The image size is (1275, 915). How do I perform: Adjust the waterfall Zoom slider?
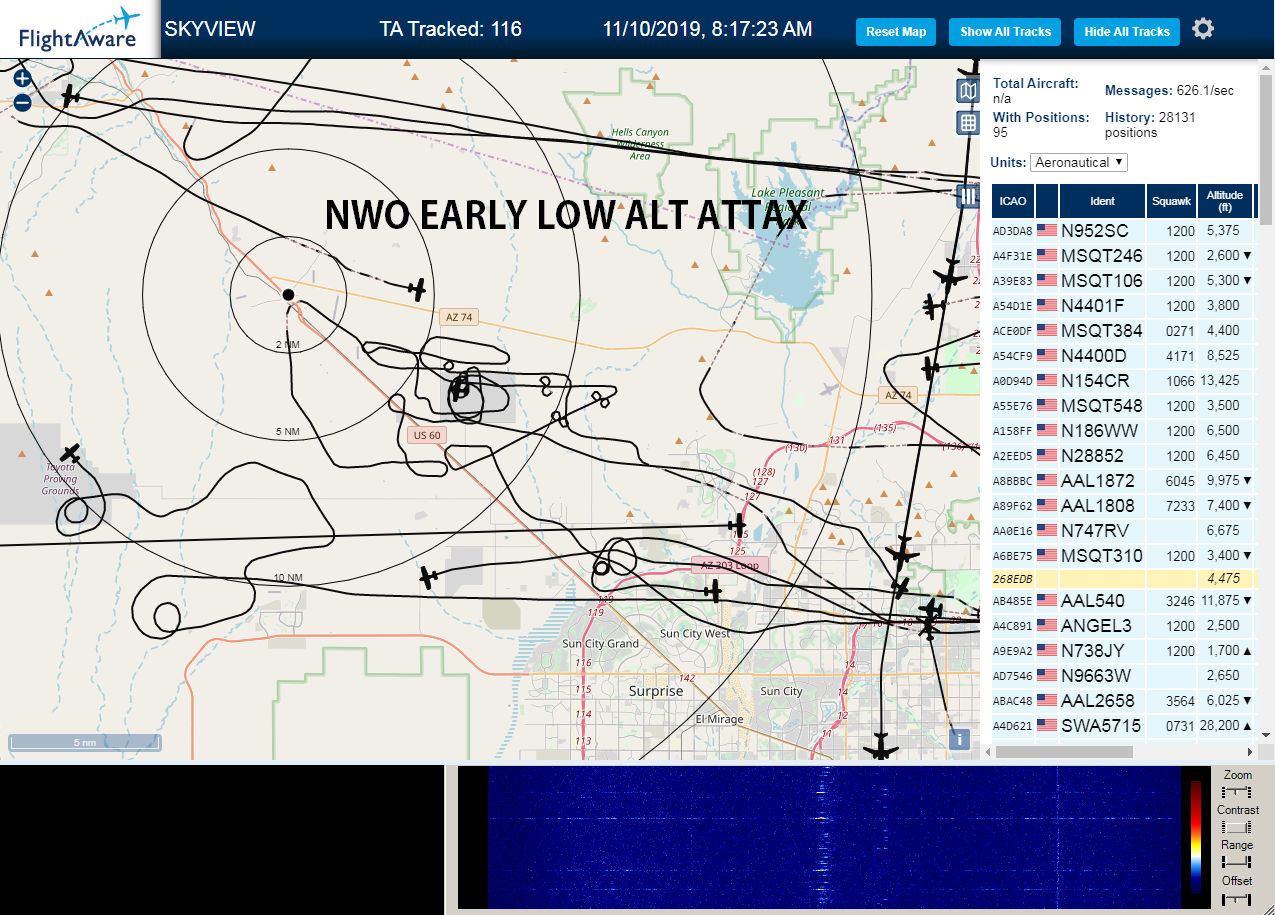point(1237,792)
